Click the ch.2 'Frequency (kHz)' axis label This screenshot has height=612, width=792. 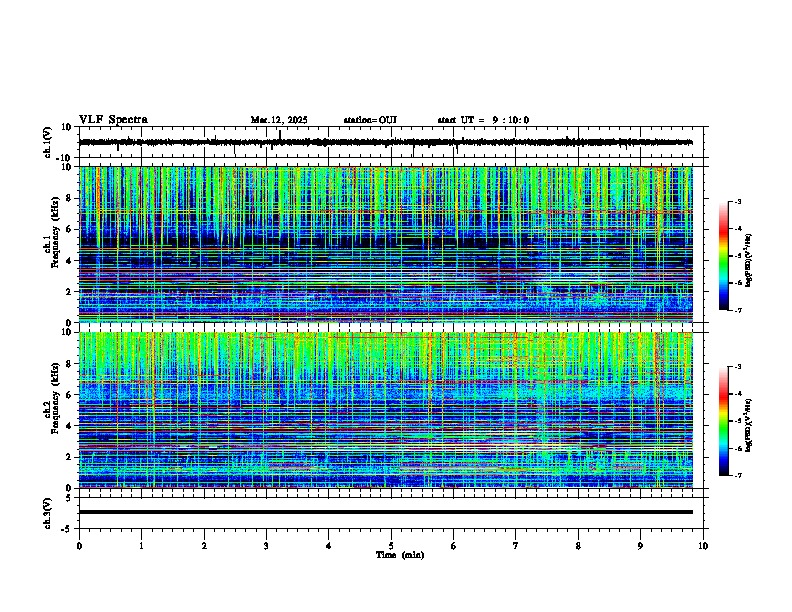coord(55,398)
